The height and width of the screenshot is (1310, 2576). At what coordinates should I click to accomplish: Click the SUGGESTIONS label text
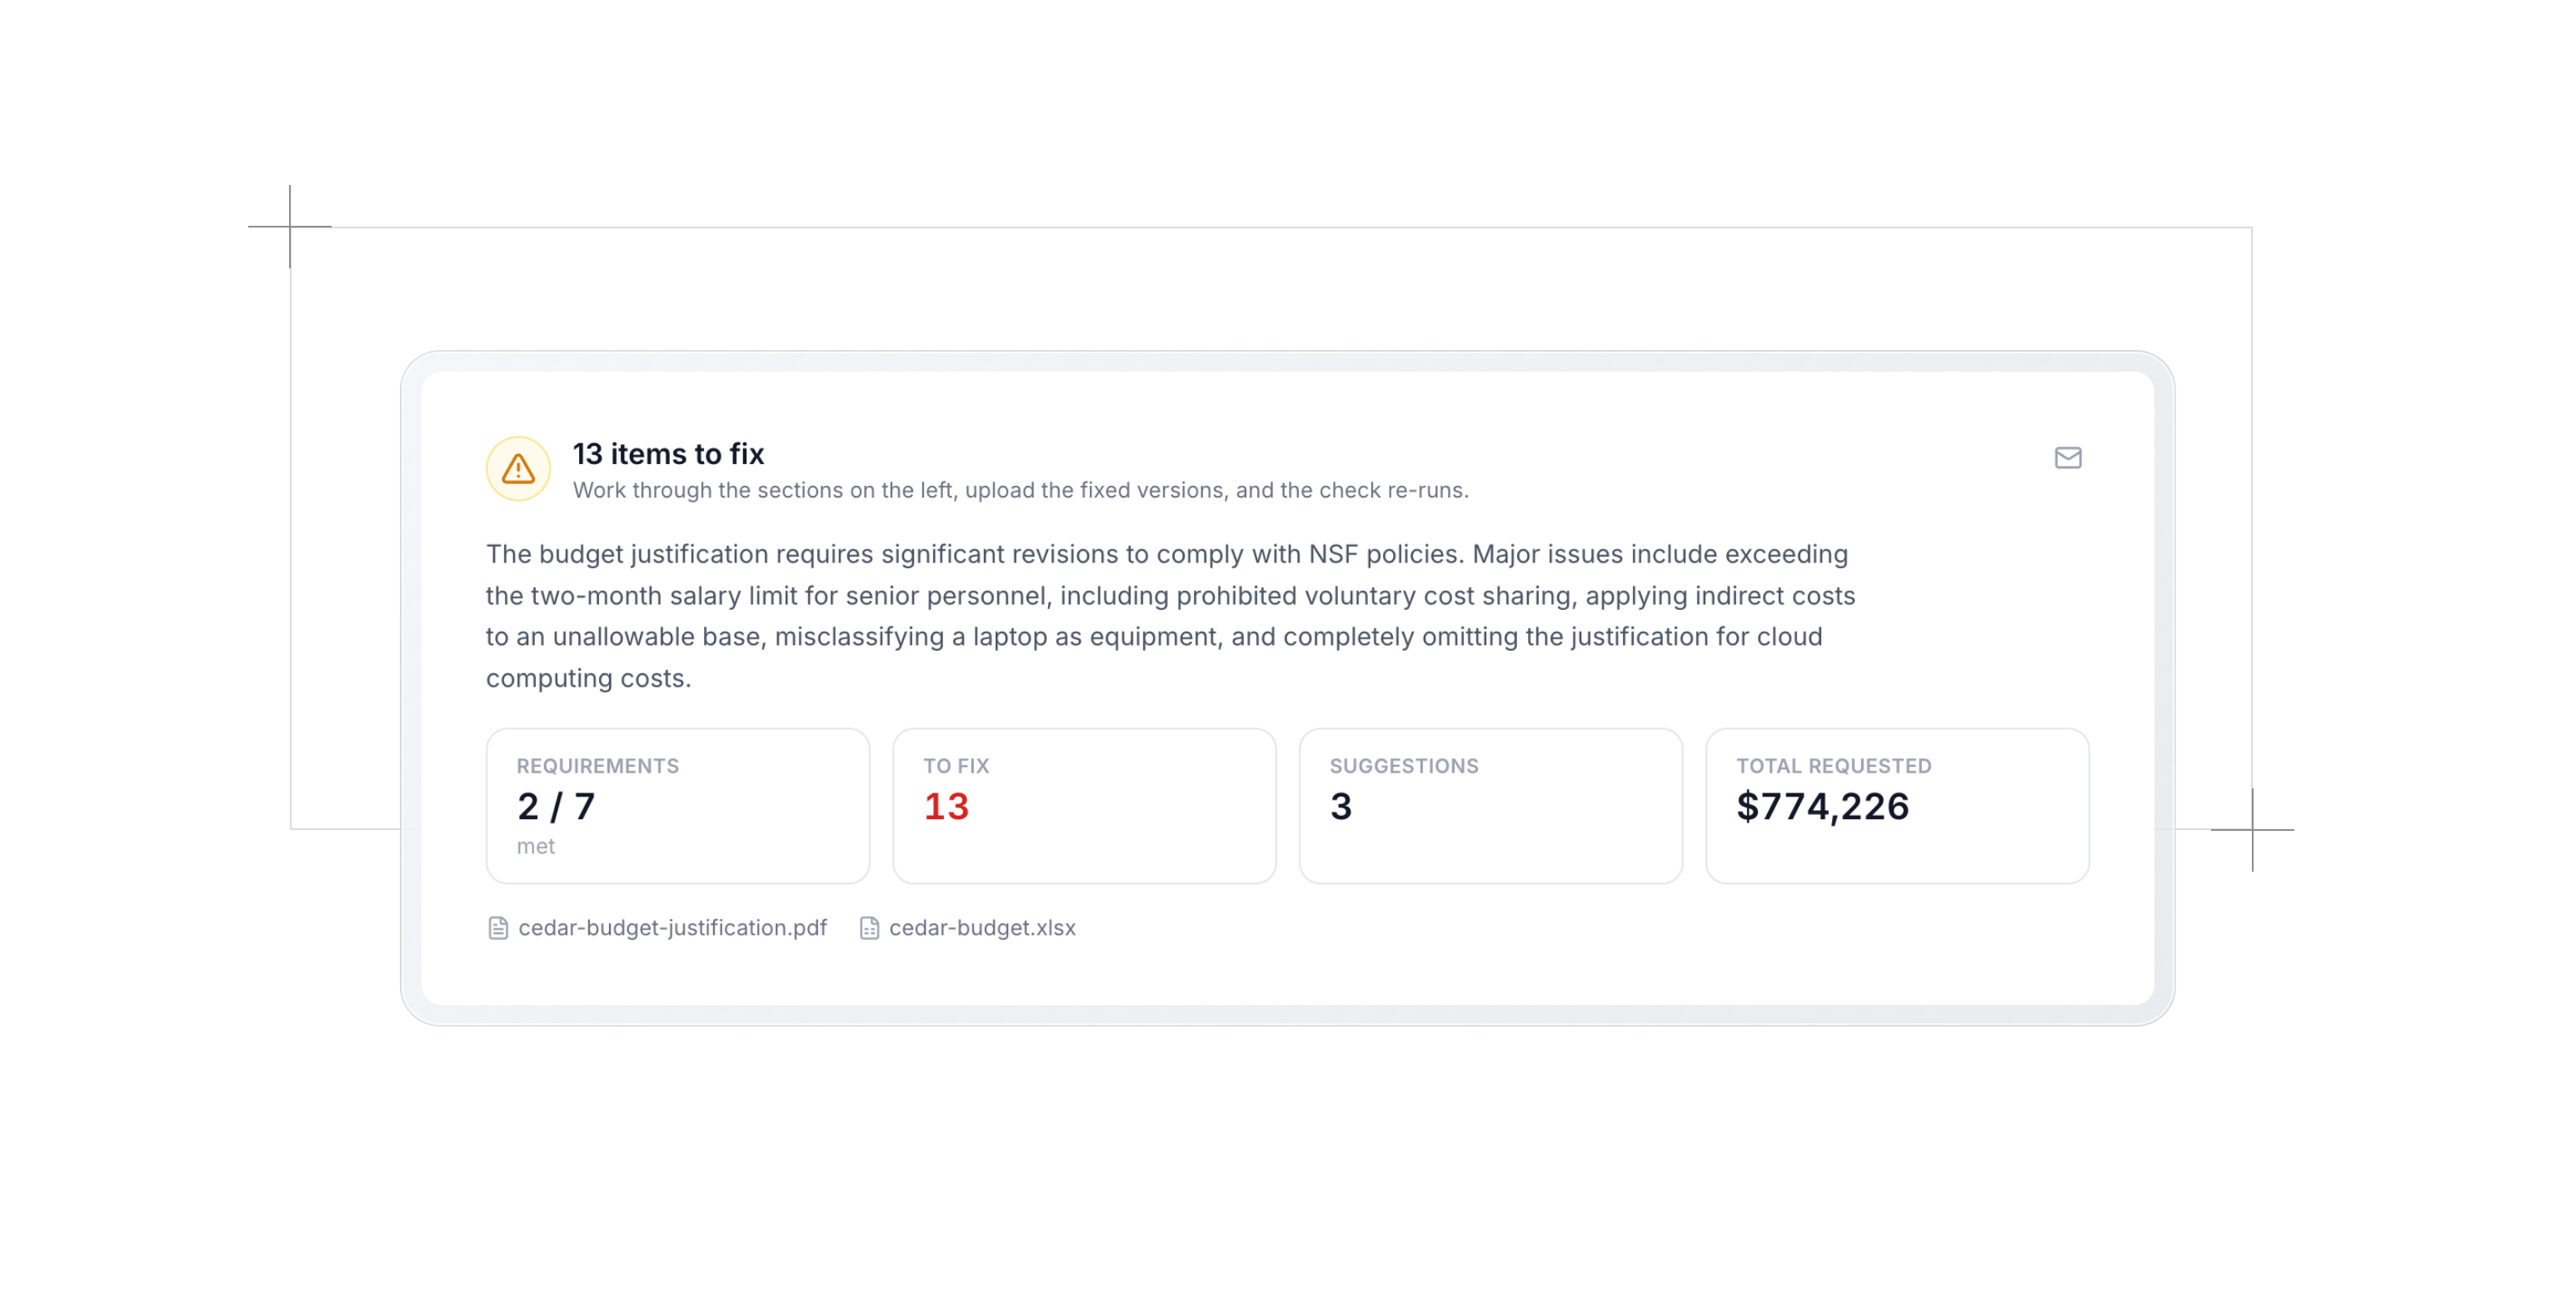(x=1403, y=766)
